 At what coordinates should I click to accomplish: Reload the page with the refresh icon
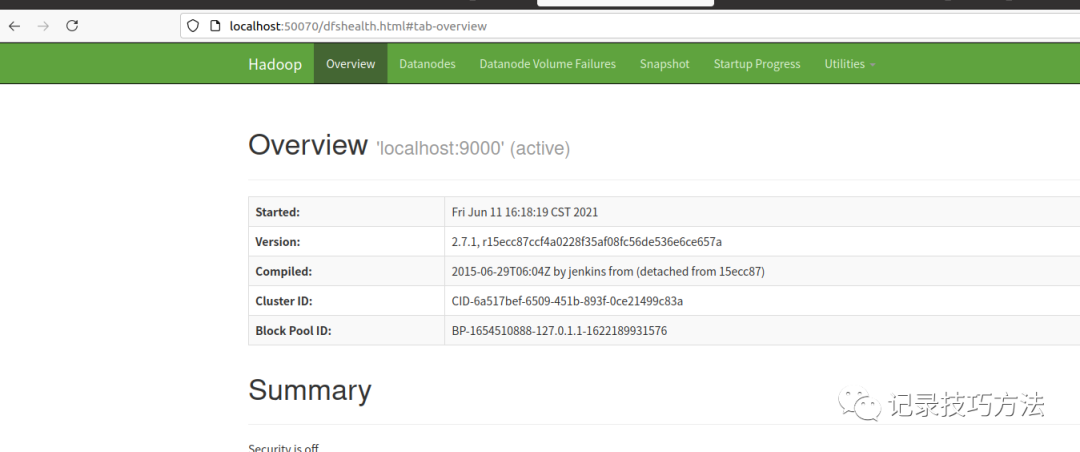(x=72, y=26)
